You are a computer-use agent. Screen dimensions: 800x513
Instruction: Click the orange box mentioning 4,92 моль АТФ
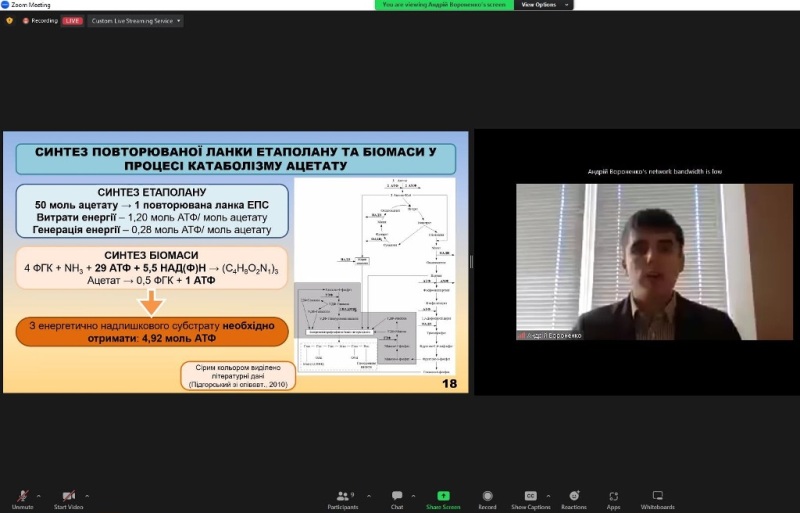(x=152, y=332)
